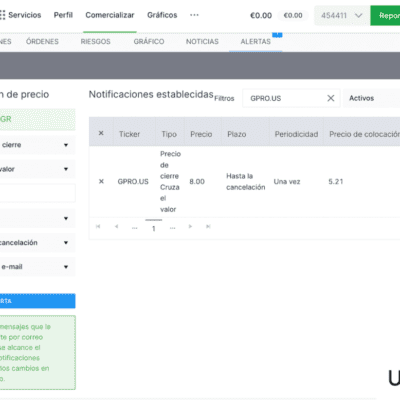
Task: Open the e-mail notification method dropdown
Action: (x=37, y=267)
